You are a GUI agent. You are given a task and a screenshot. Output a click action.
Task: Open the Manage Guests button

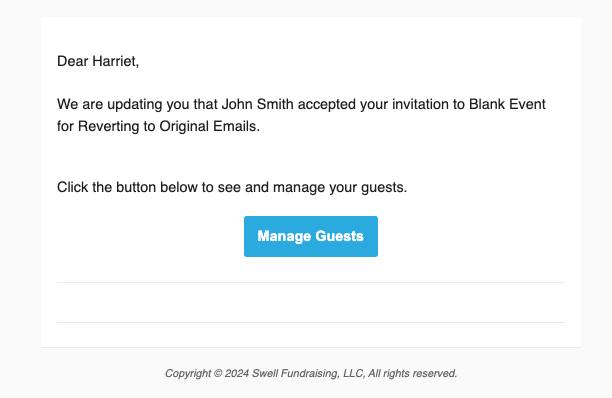(311, 236)
